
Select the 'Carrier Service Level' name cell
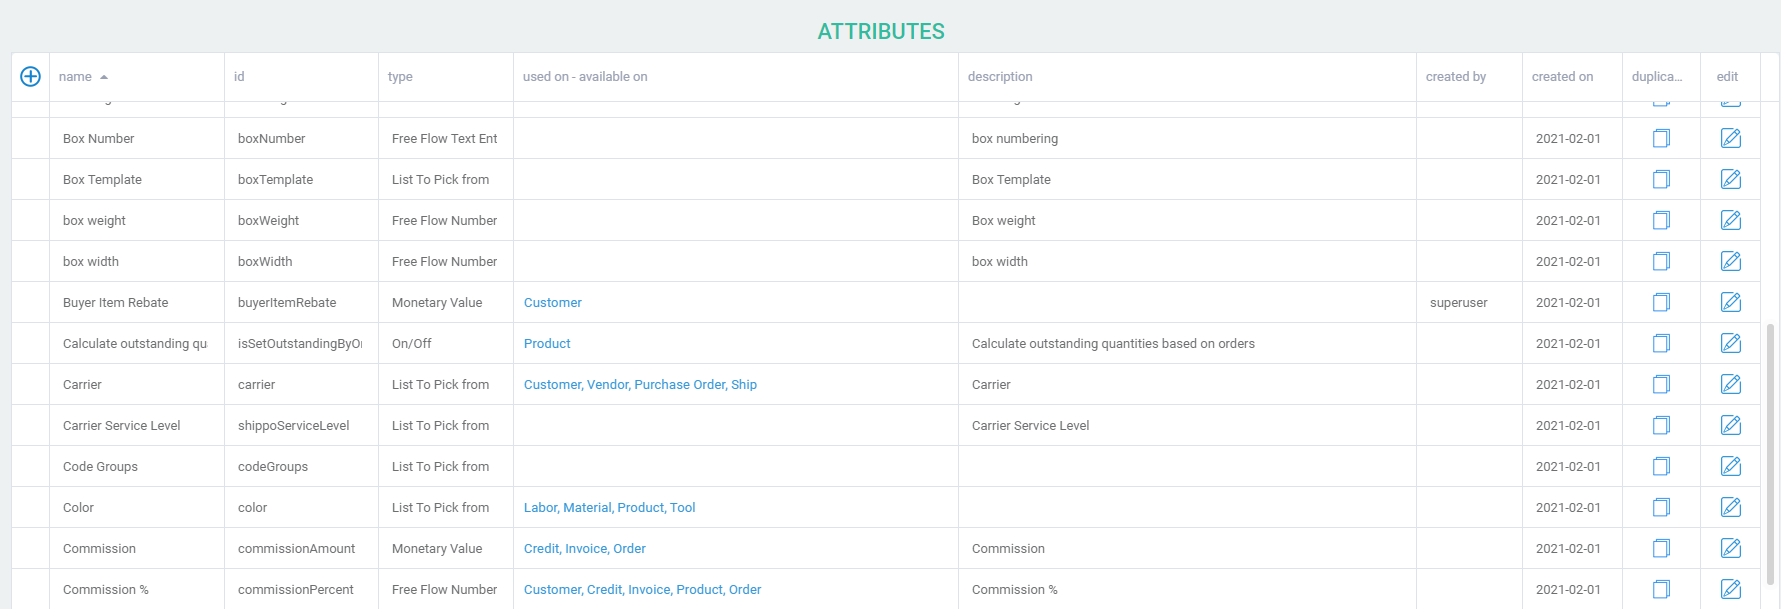coord(137,425)
